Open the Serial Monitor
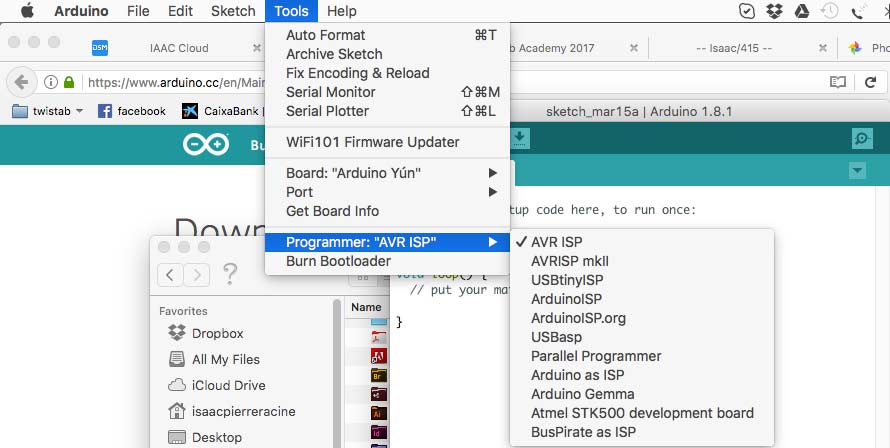This screenshot has height=448, width=890. coord(388,92)
